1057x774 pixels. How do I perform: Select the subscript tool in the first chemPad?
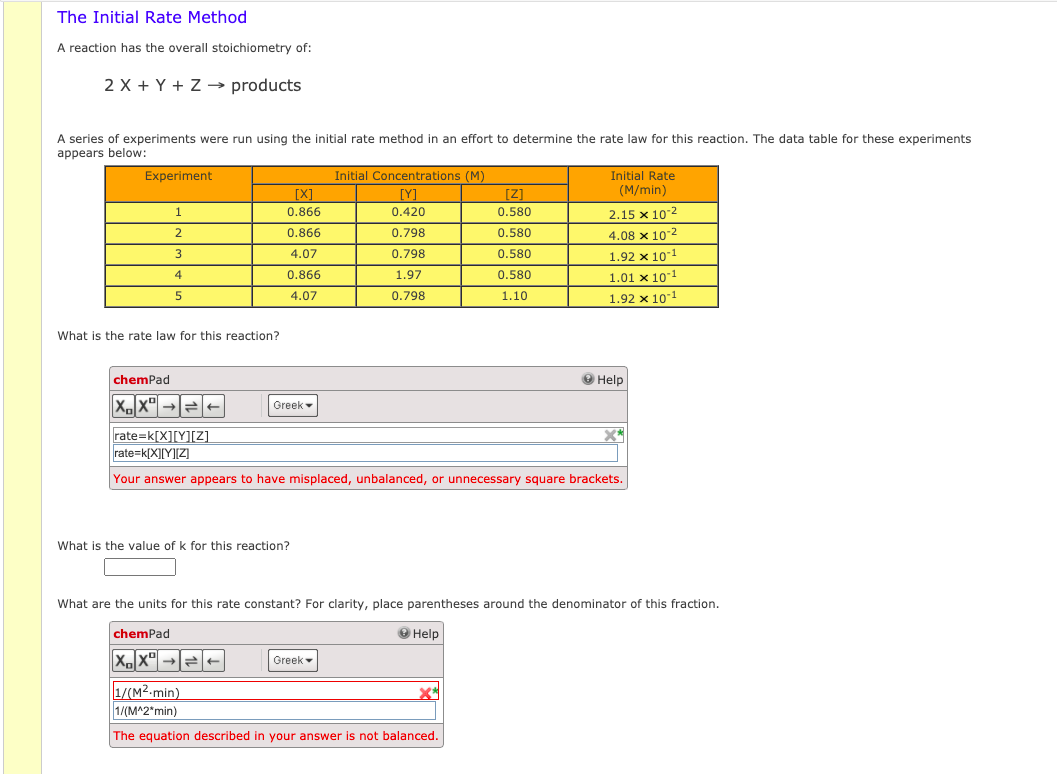(x=121, y=405)
